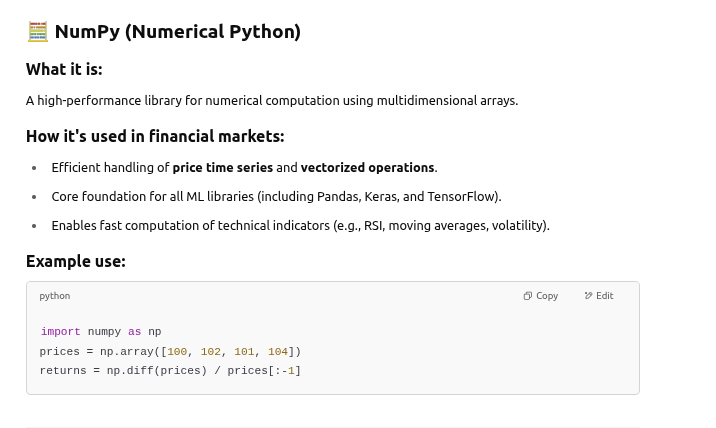Click the bold 'vectorized operations' text
The width and height of the screenshot is (716, 428).
367,168
